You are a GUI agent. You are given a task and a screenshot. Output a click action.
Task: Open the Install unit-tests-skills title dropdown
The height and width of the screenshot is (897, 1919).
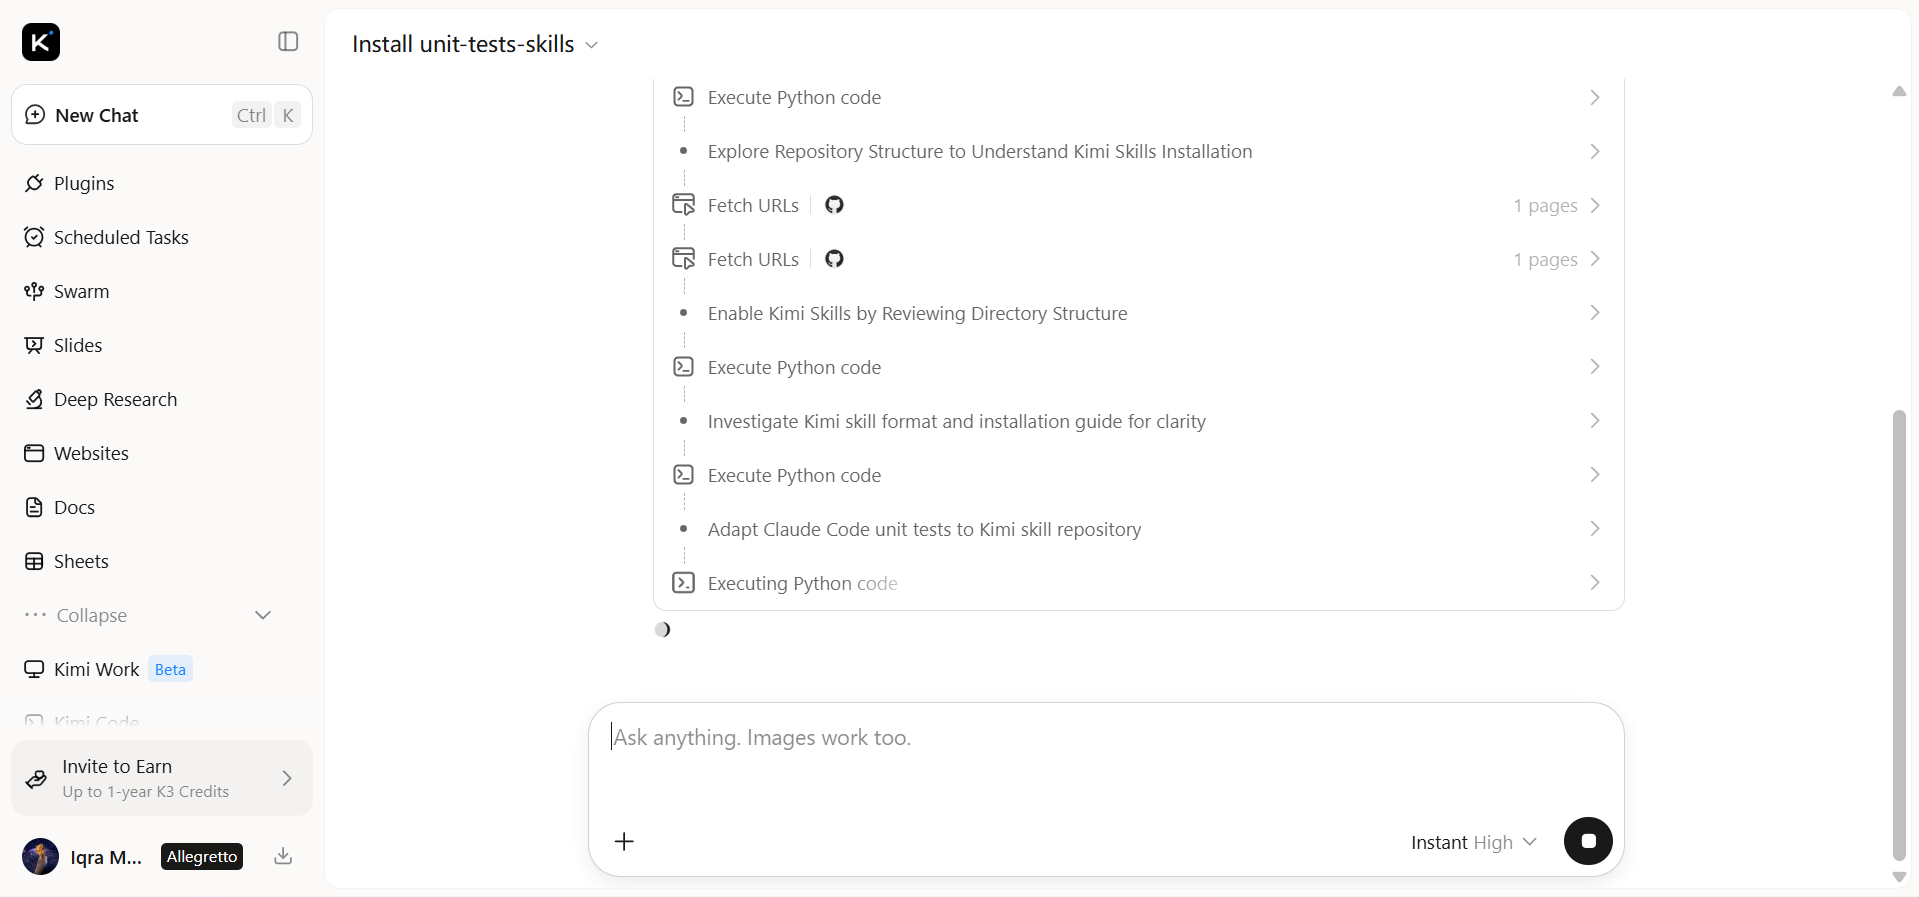pos(475,44)
